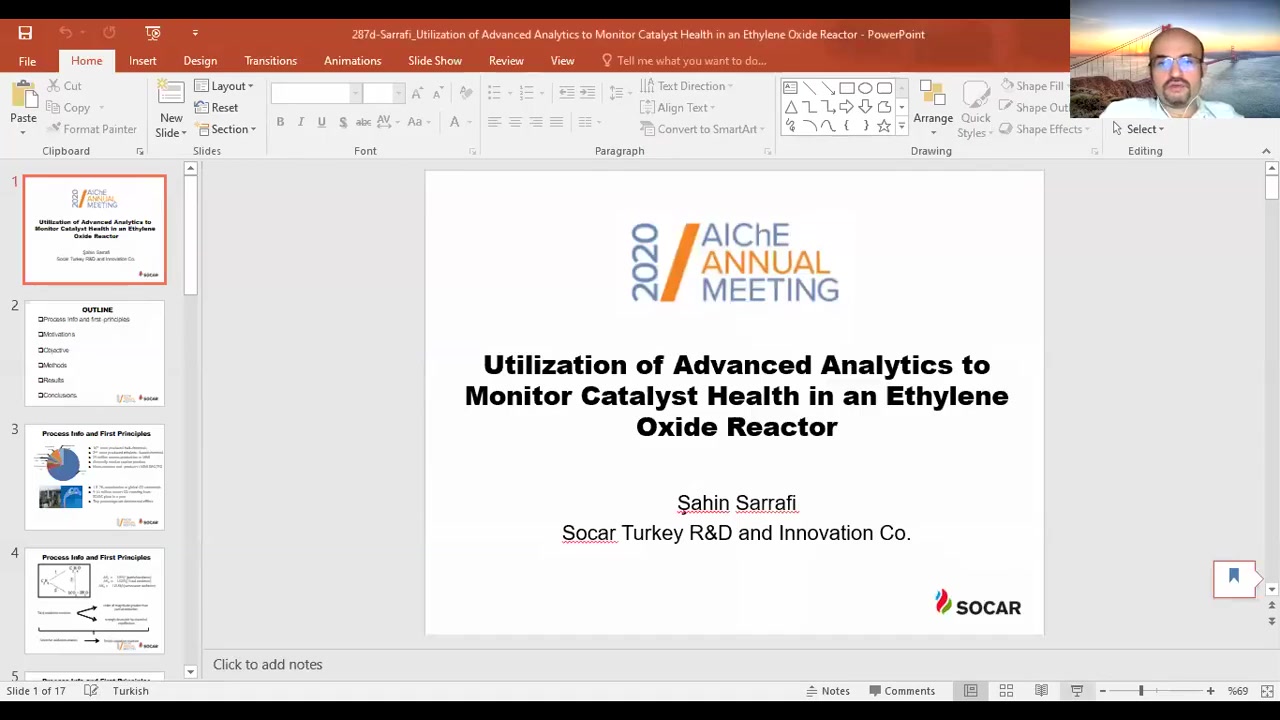The height and width of the screenshot is (720, 1280).
Task: Click the Arrange objects button
Action: pos(933,108)
